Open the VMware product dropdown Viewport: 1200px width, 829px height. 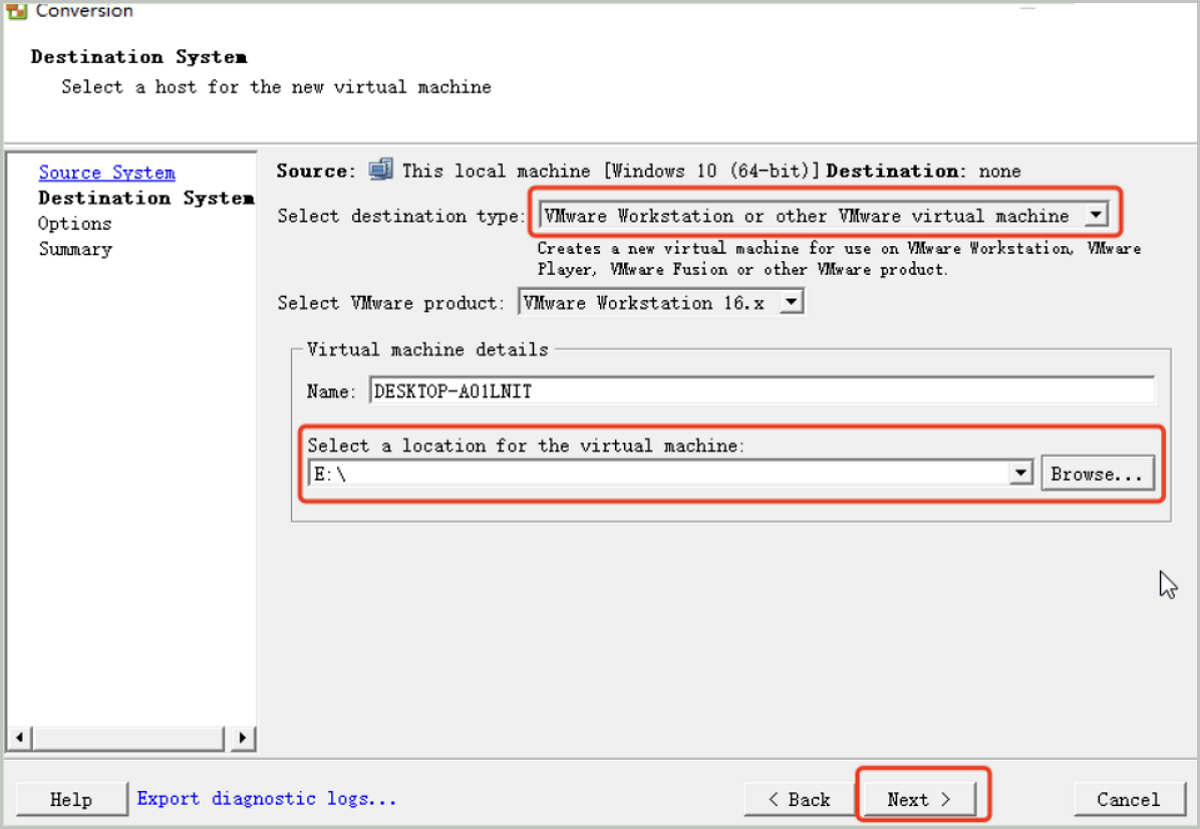(x=791, y=302)
